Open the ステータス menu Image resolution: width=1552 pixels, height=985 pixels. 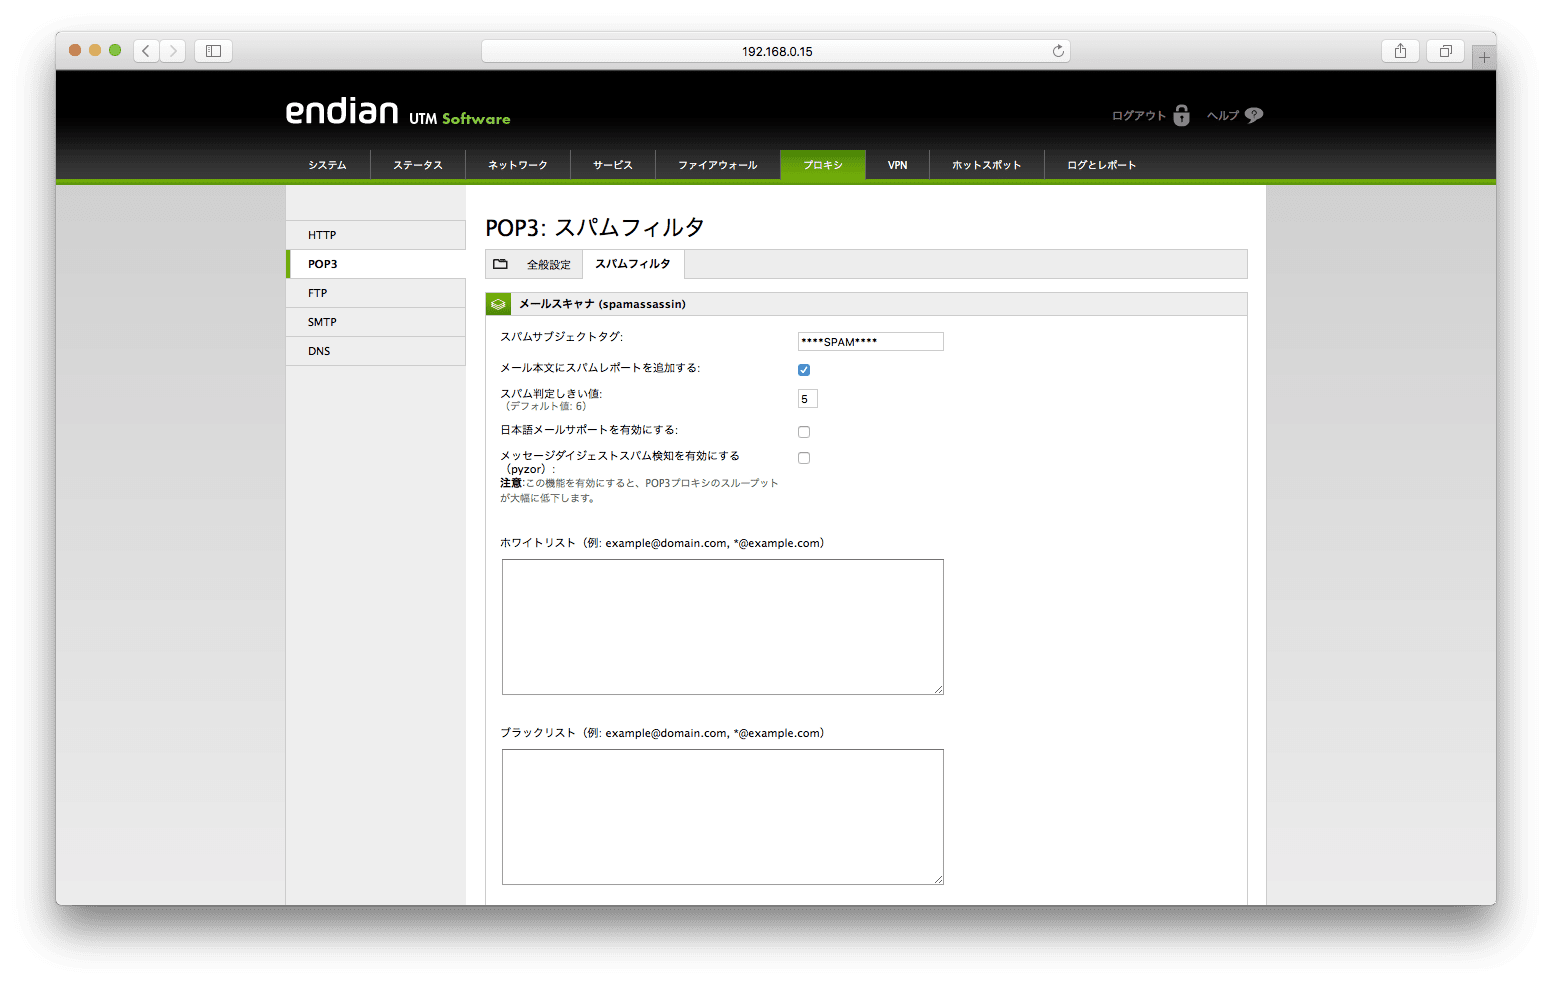[x=418, y=165]
